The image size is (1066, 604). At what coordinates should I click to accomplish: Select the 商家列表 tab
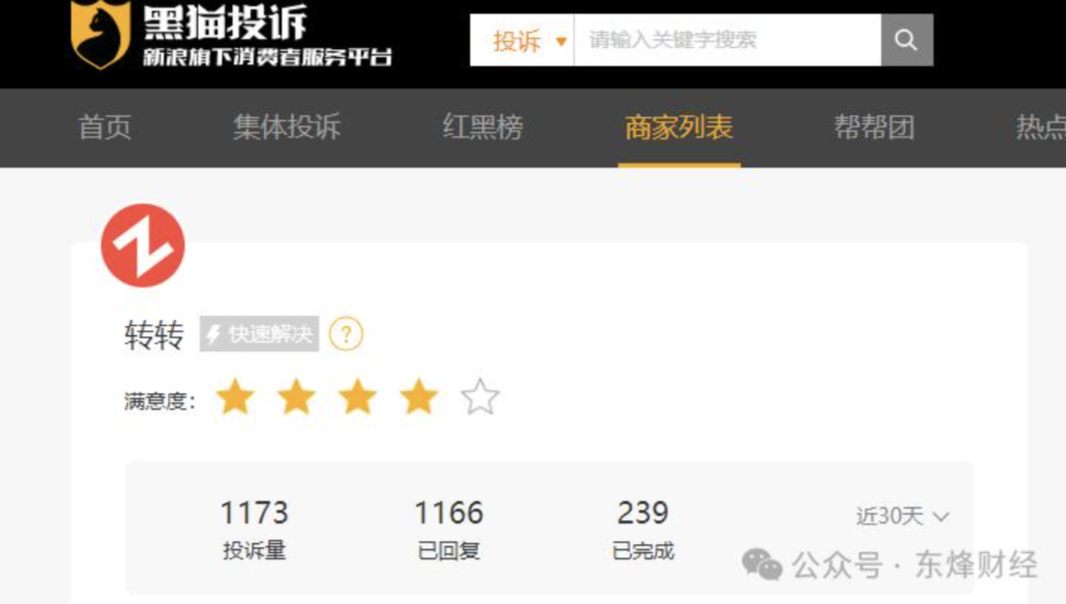tap(679, 127)
